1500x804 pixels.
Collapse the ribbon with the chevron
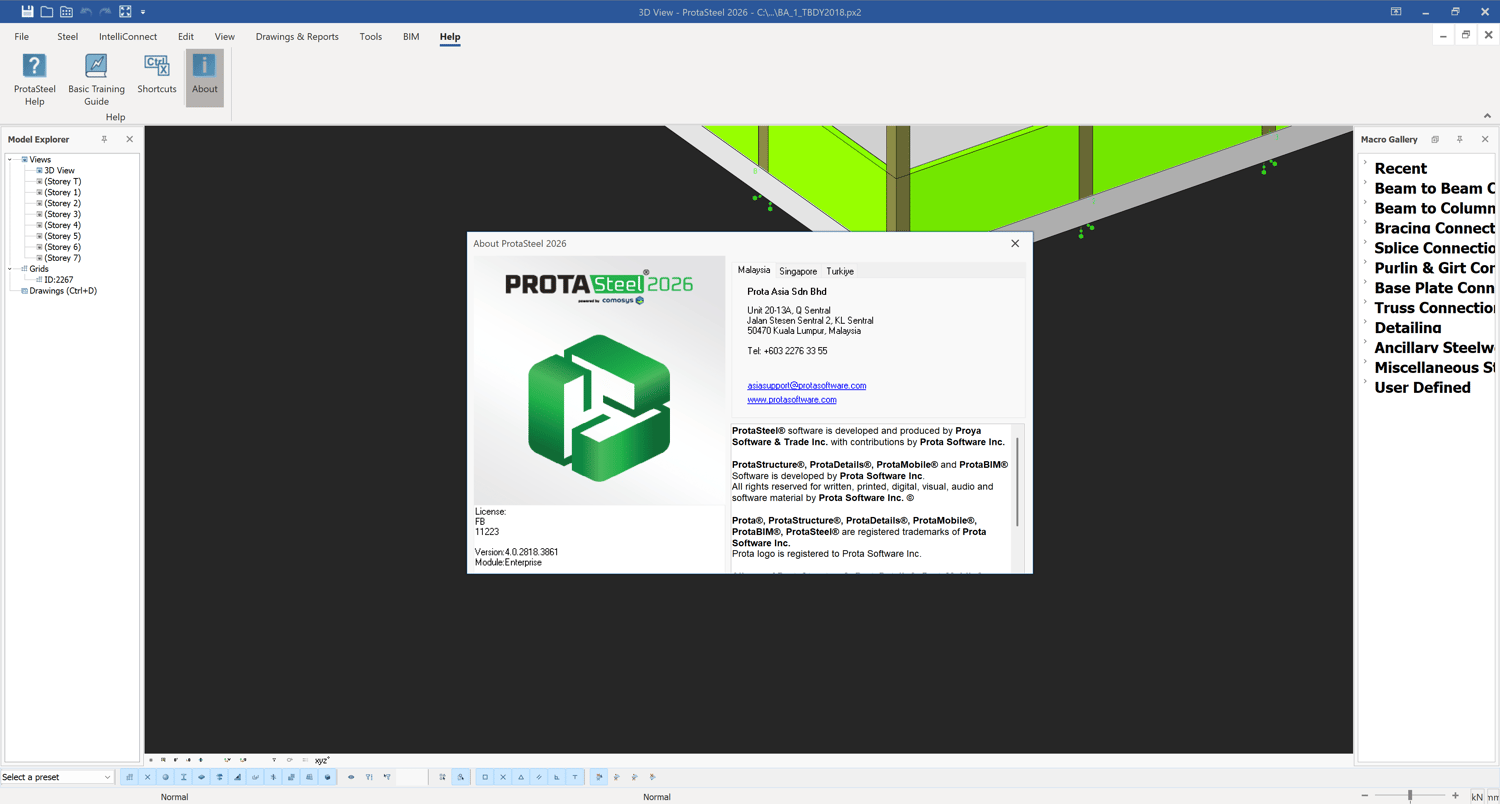pyautogui.click(x=1487, y=116)
